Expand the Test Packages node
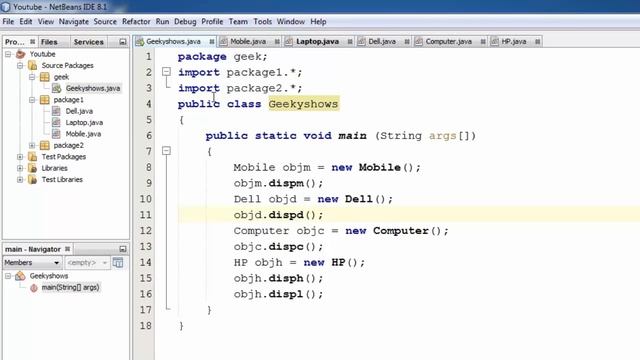The height and width of the screenshot is (360, 640). tap(20, 157)
